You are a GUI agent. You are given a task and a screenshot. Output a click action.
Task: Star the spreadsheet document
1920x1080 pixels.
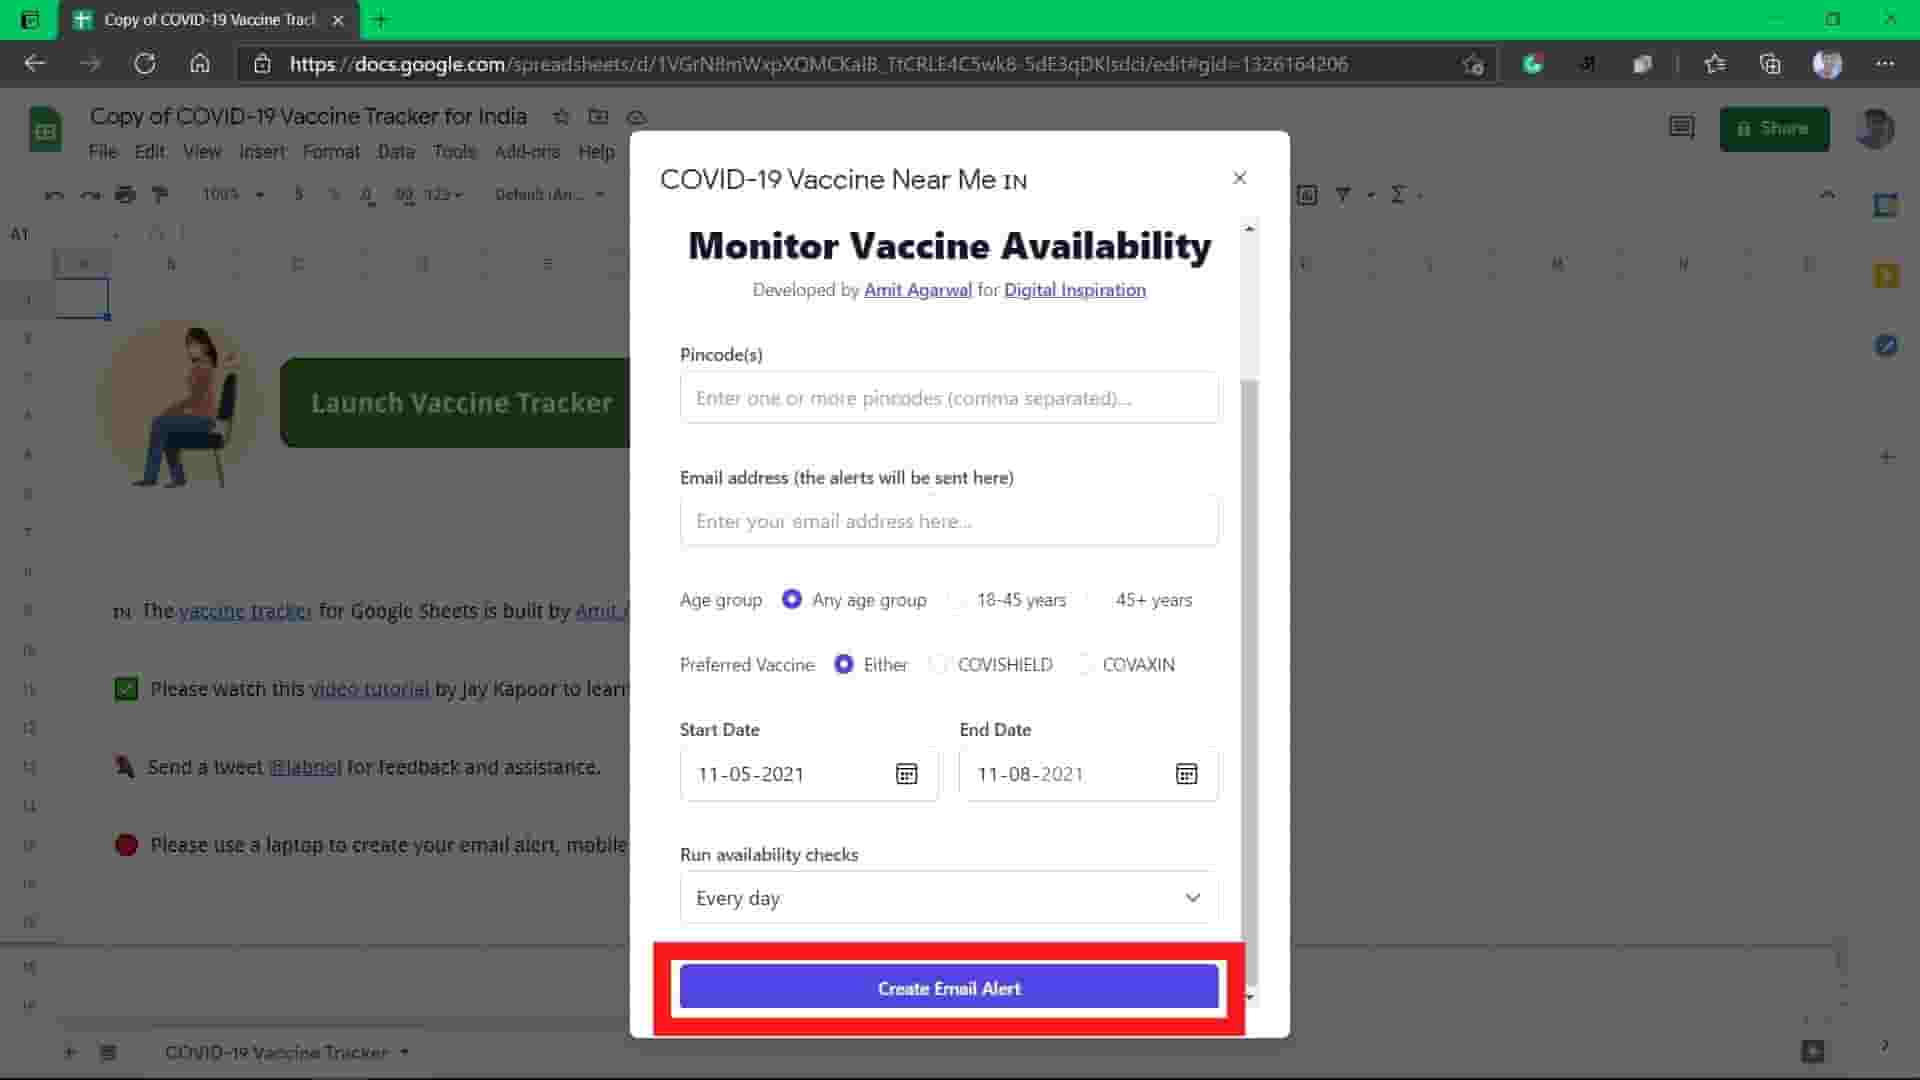click(x=561, y=117)
